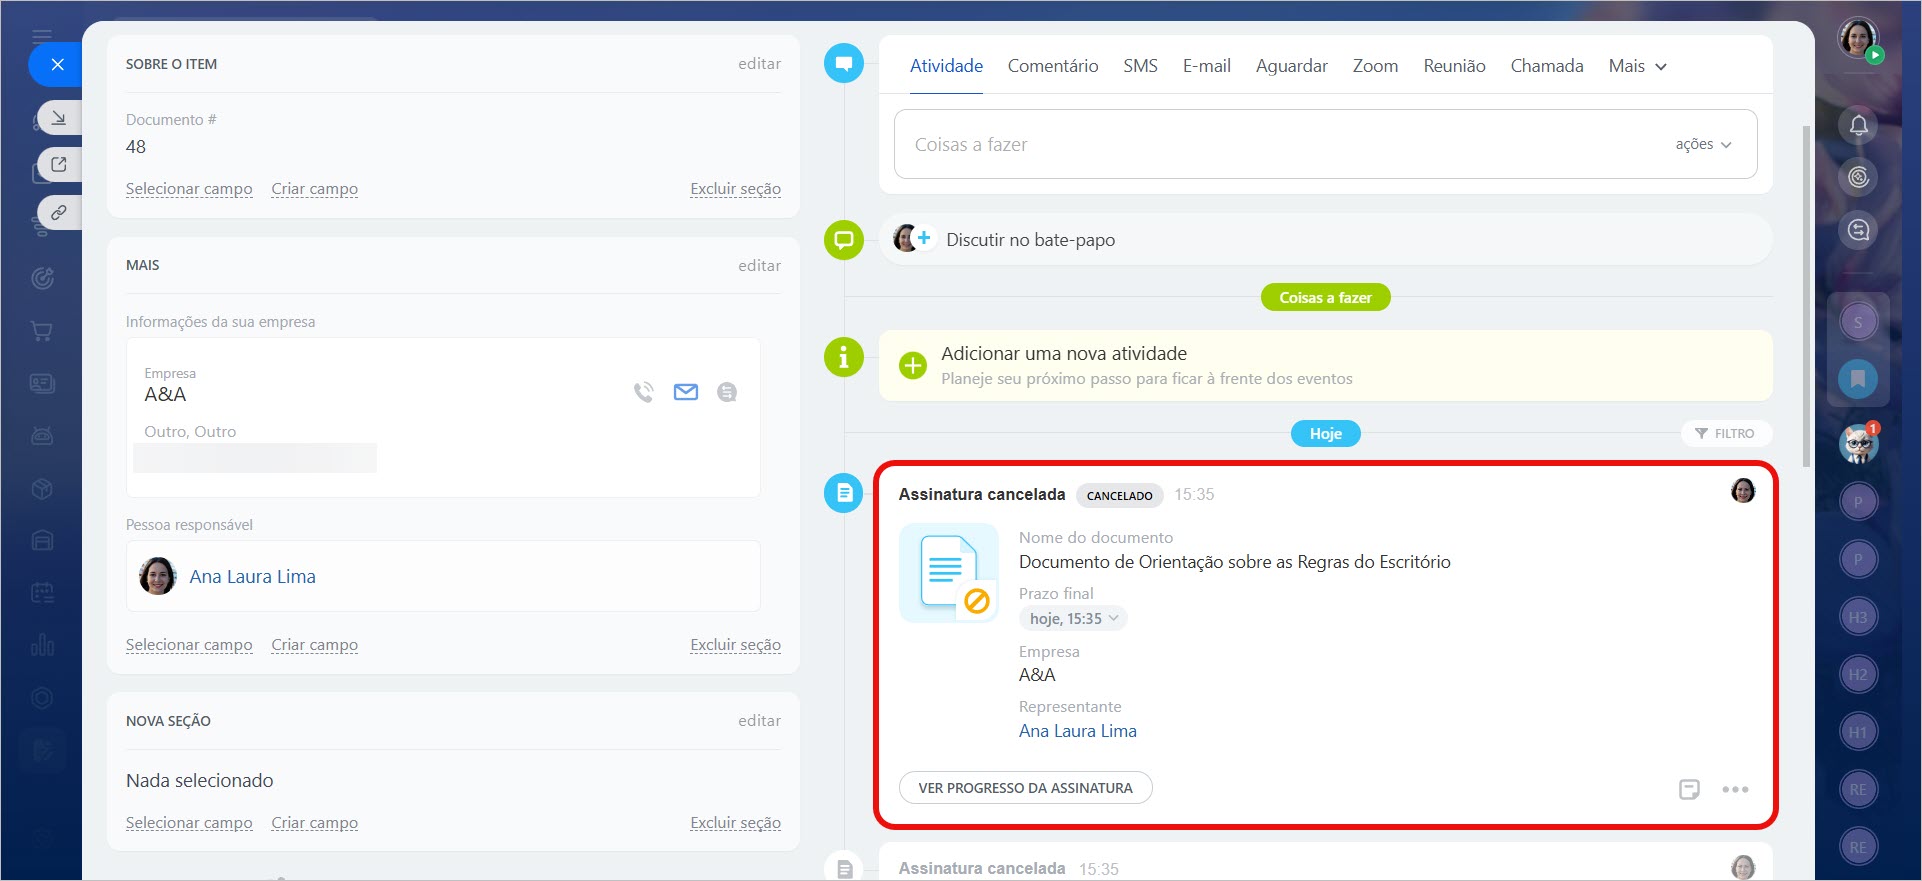Click Excluir seção in Nova Seção
This screenshot has width=1922, height=881.
(x=735, y=823)
